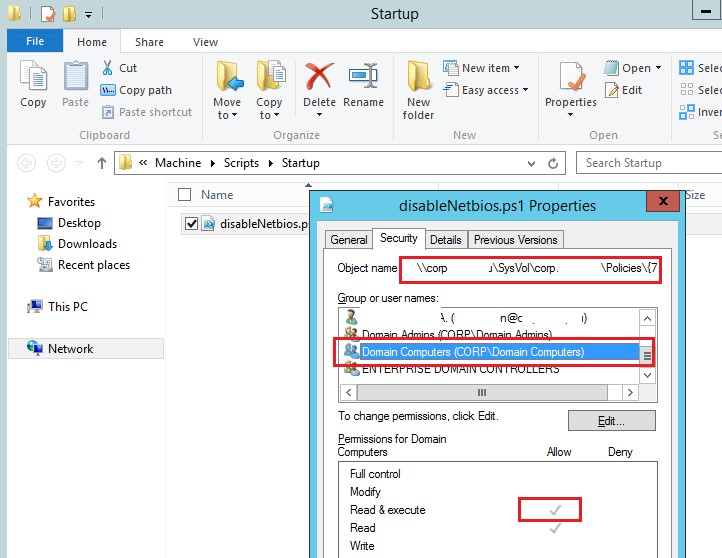Click the group list scroll up arrow
The image size is (722, 558).
[647, 319]
